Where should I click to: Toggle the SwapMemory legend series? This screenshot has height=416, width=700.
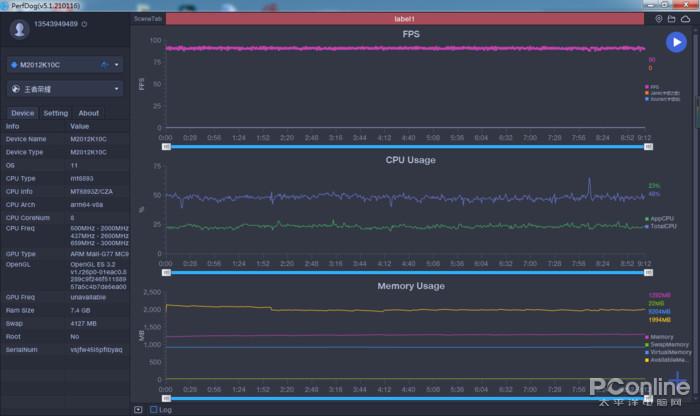tap(667, 345)
